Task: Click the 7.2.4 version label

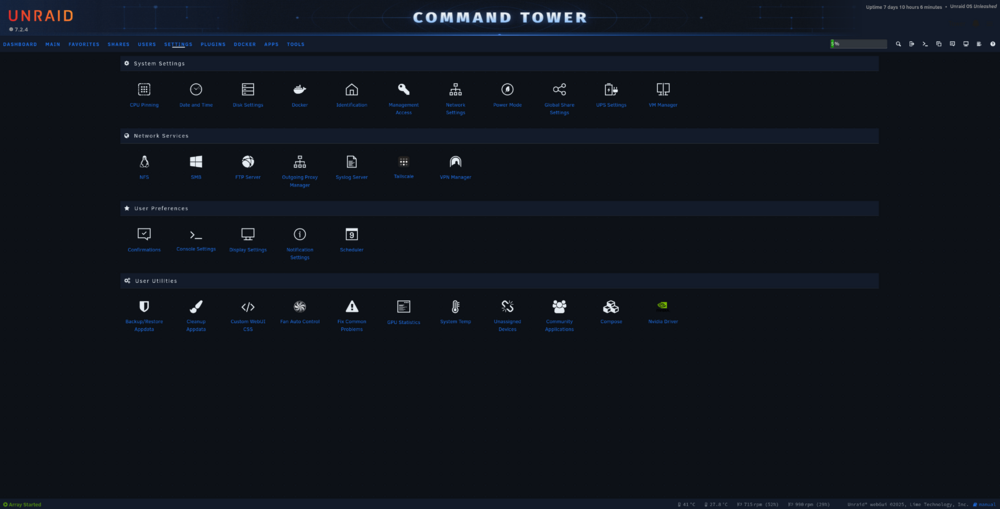Action: tap(18, 29)
